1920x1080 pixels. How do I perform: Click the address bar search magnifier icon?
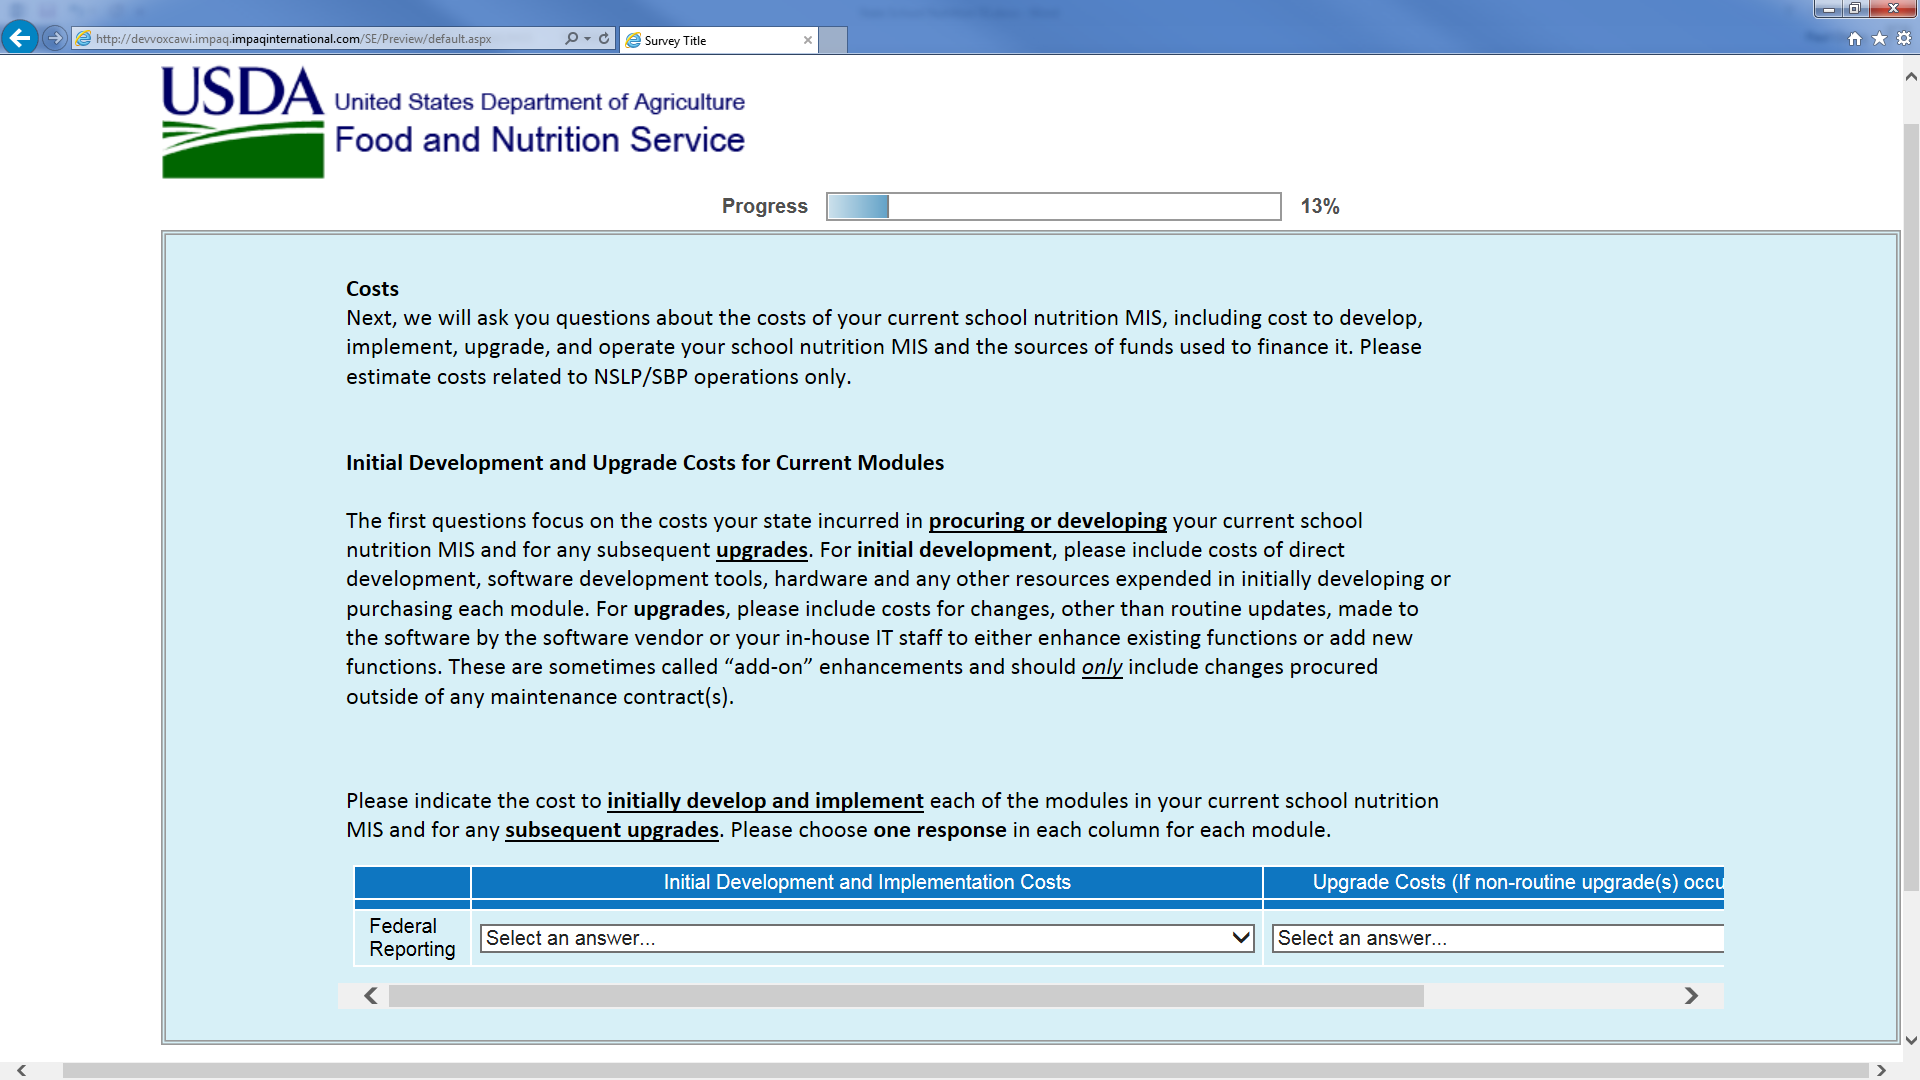point(571,38)
